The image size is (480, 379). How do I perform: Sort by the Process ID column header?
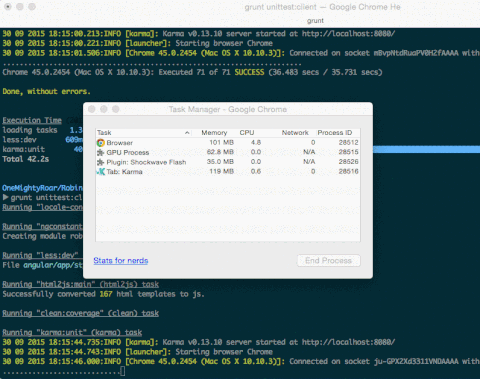click(x=335, y=133)
